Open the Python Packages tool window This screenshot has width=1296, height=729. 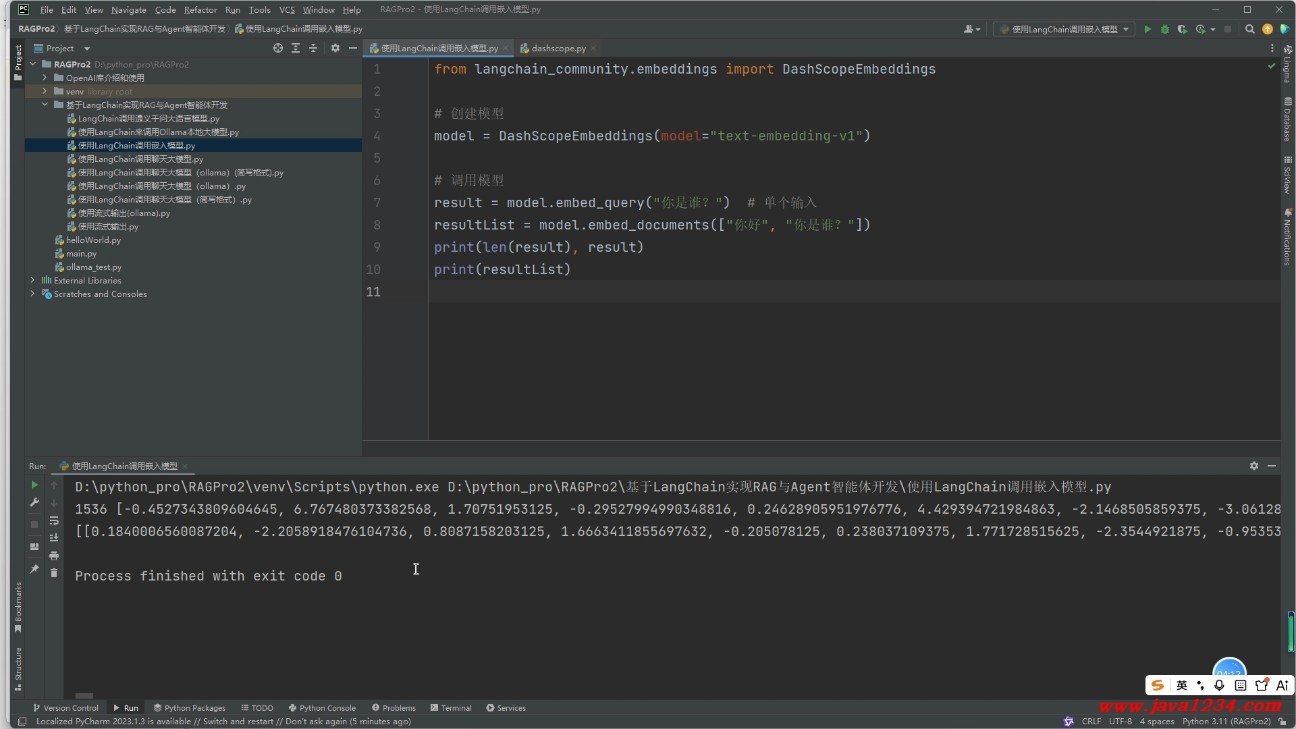coord(189,708)
